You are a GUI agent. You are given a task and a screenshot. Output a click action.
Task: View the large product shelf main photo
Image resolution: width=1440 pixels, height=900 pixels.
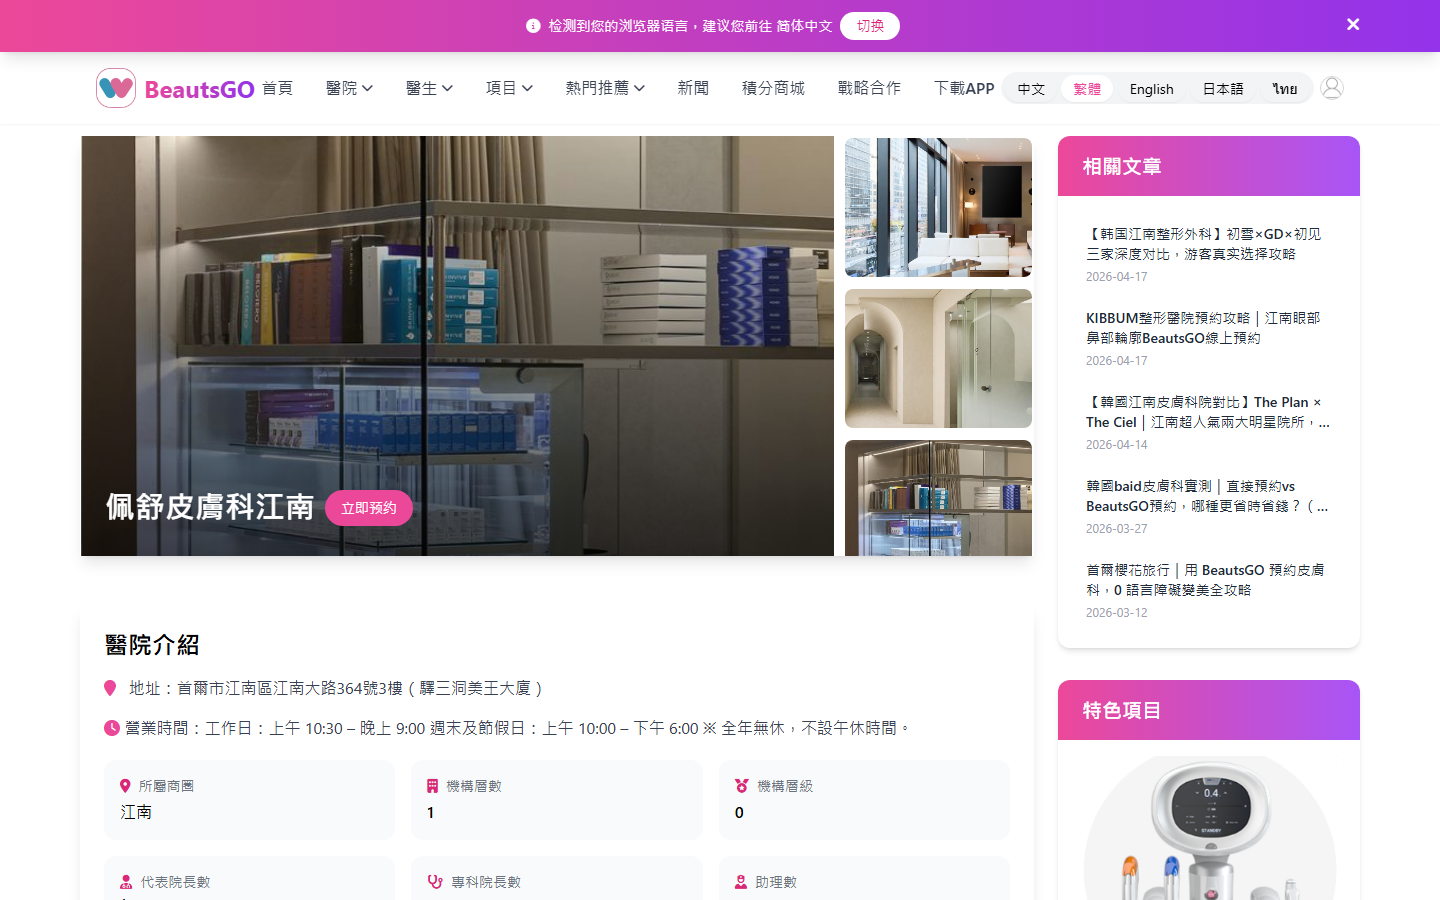[x=457, y=346]
